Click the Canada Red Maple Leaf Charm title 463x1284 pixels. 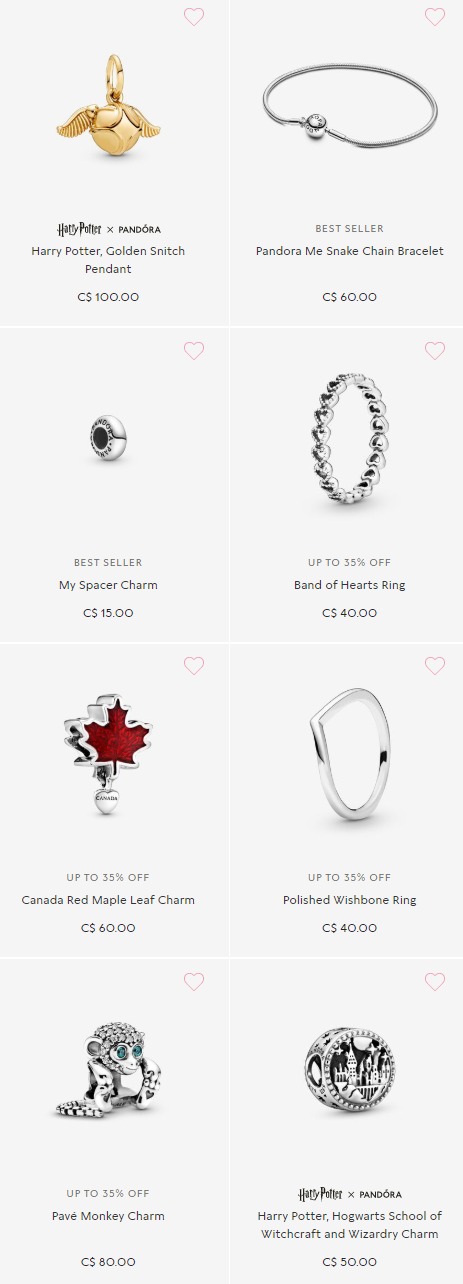108,900
